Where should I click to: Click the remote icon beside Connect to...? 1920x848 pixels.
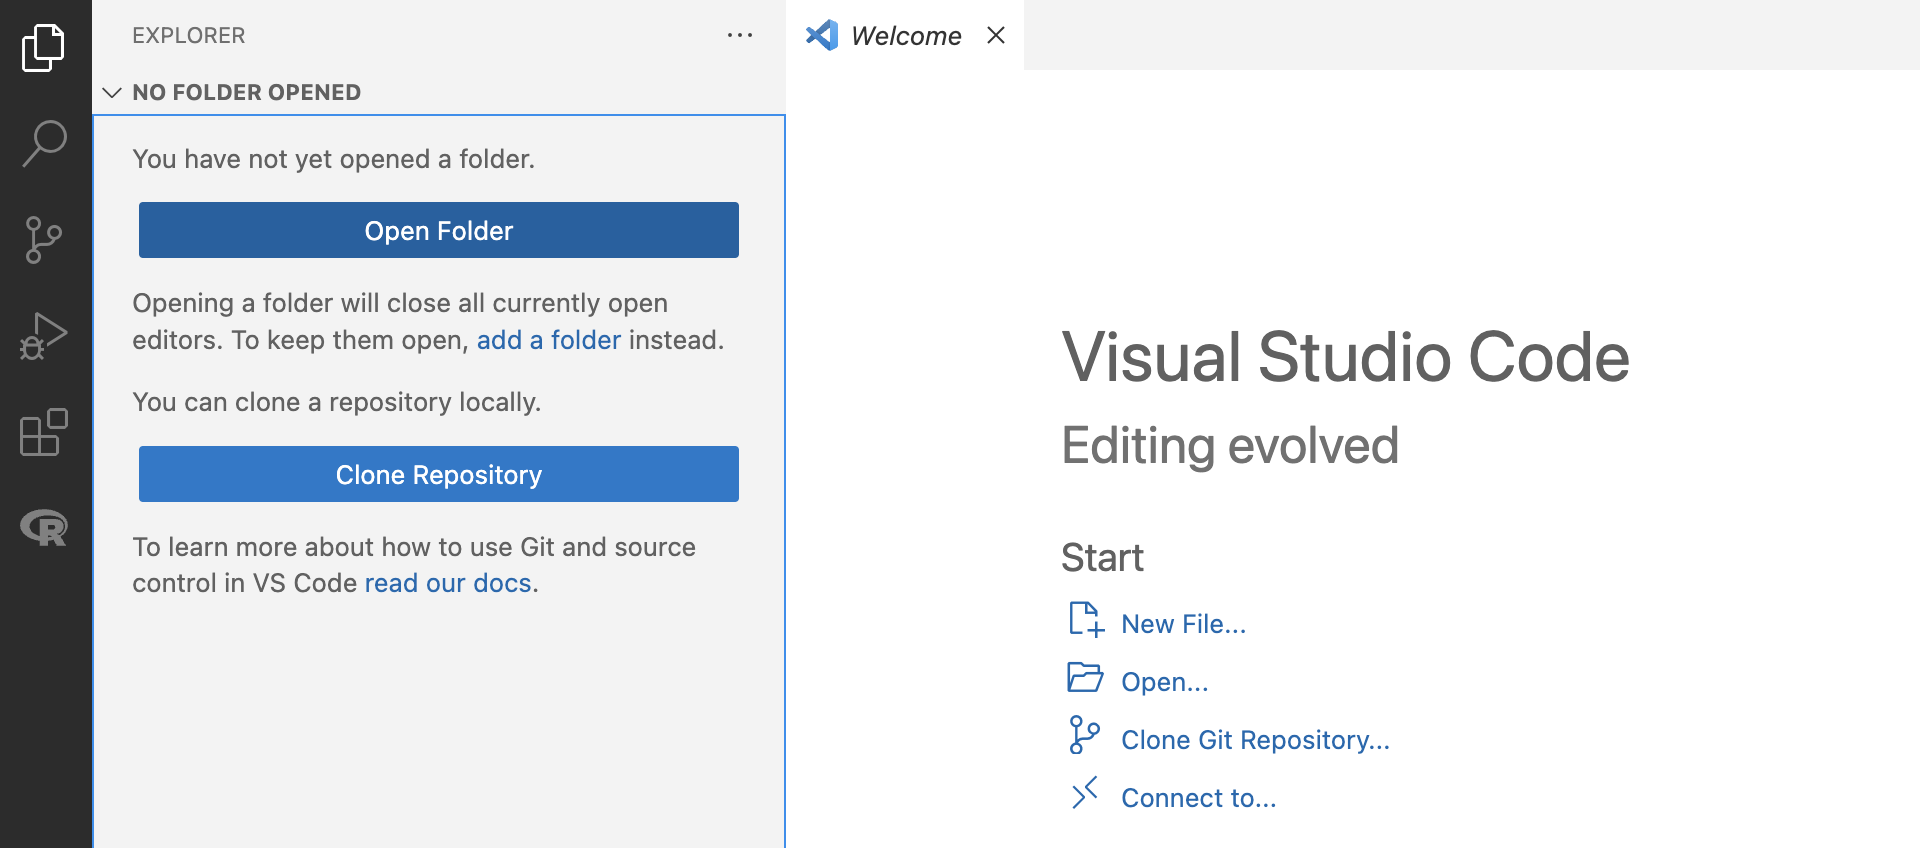coord(1085,793)
